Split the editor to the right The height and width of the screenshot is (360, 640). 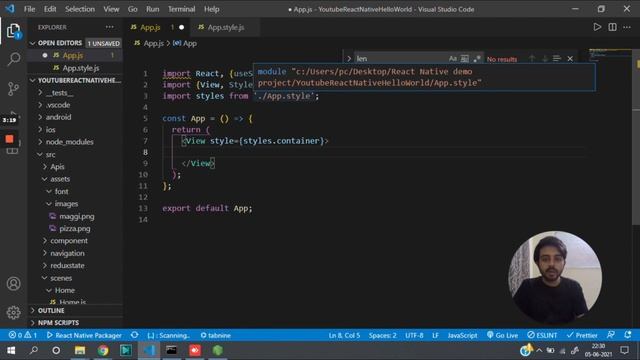(612, 27)
